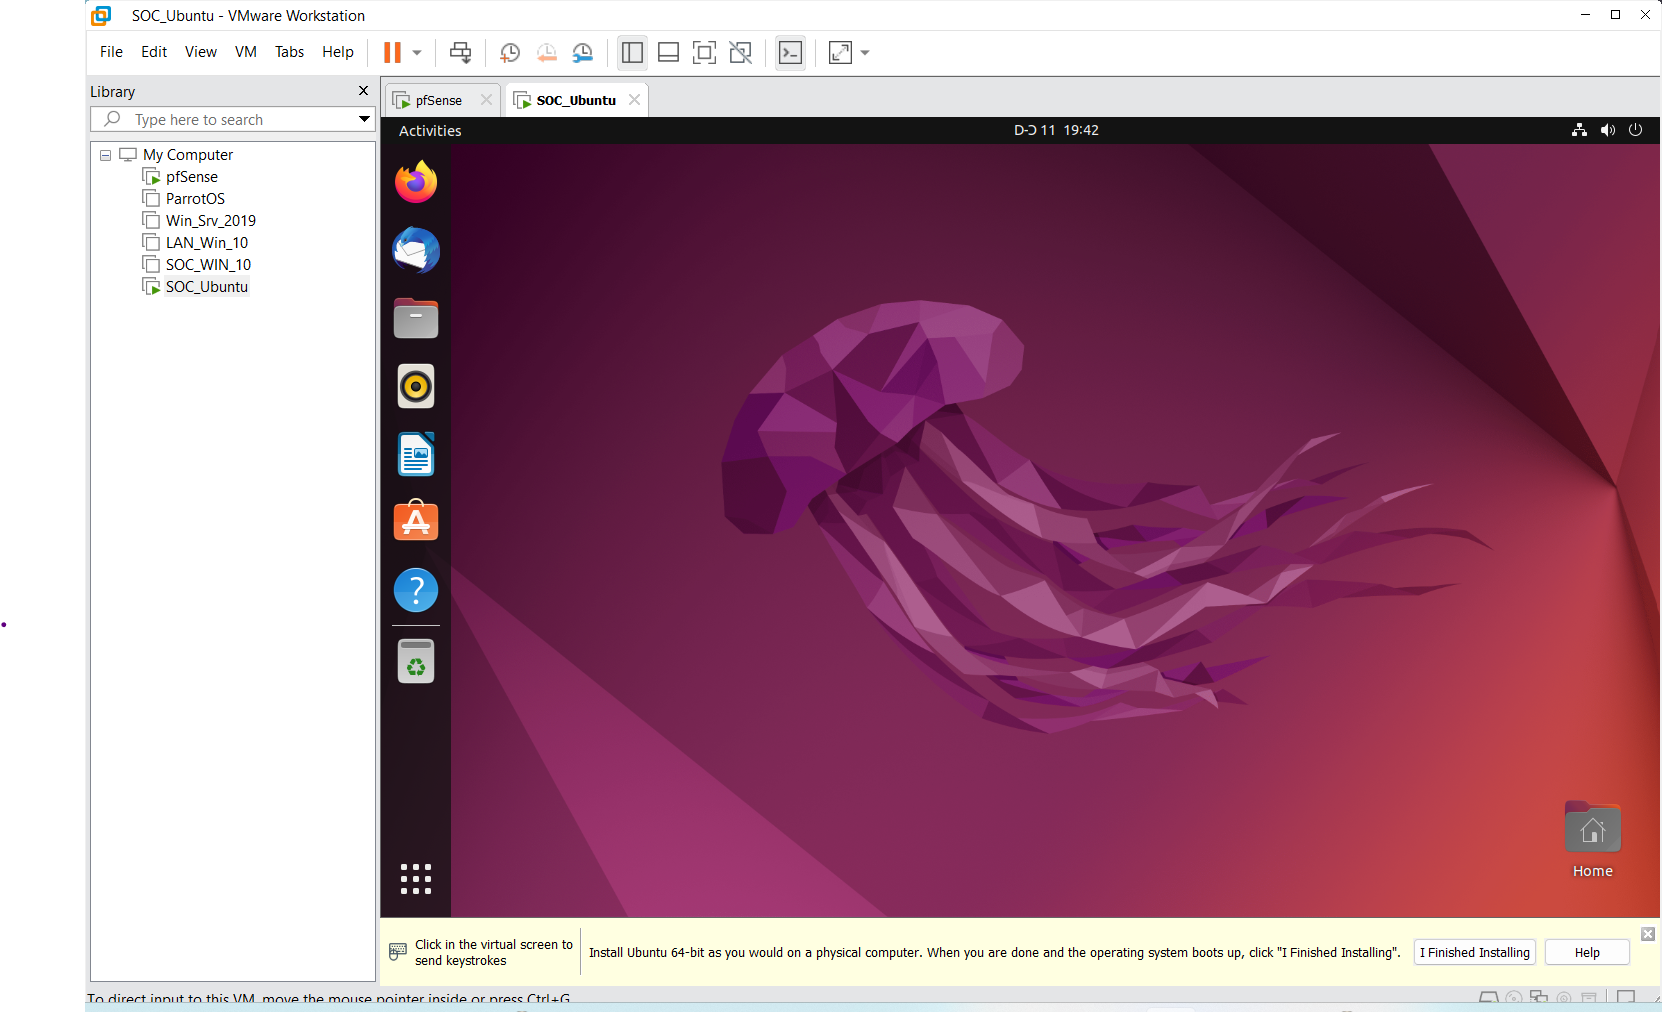Open the library search filter dropdown
The image size is (1662, 1012).
365,119
